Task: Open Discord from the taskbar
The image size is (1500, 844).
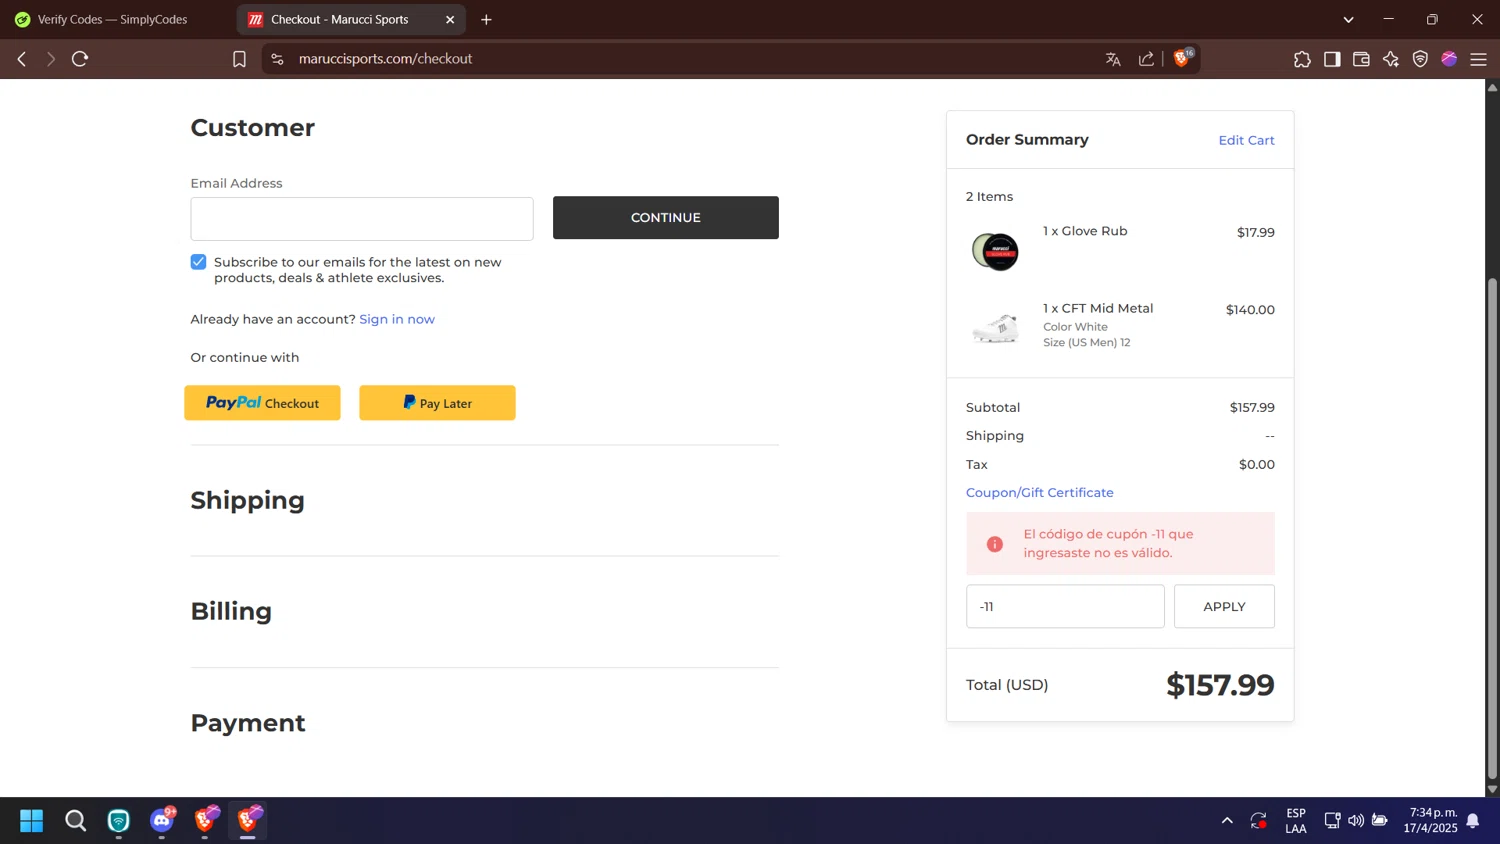Action: [x=162, y=821]
